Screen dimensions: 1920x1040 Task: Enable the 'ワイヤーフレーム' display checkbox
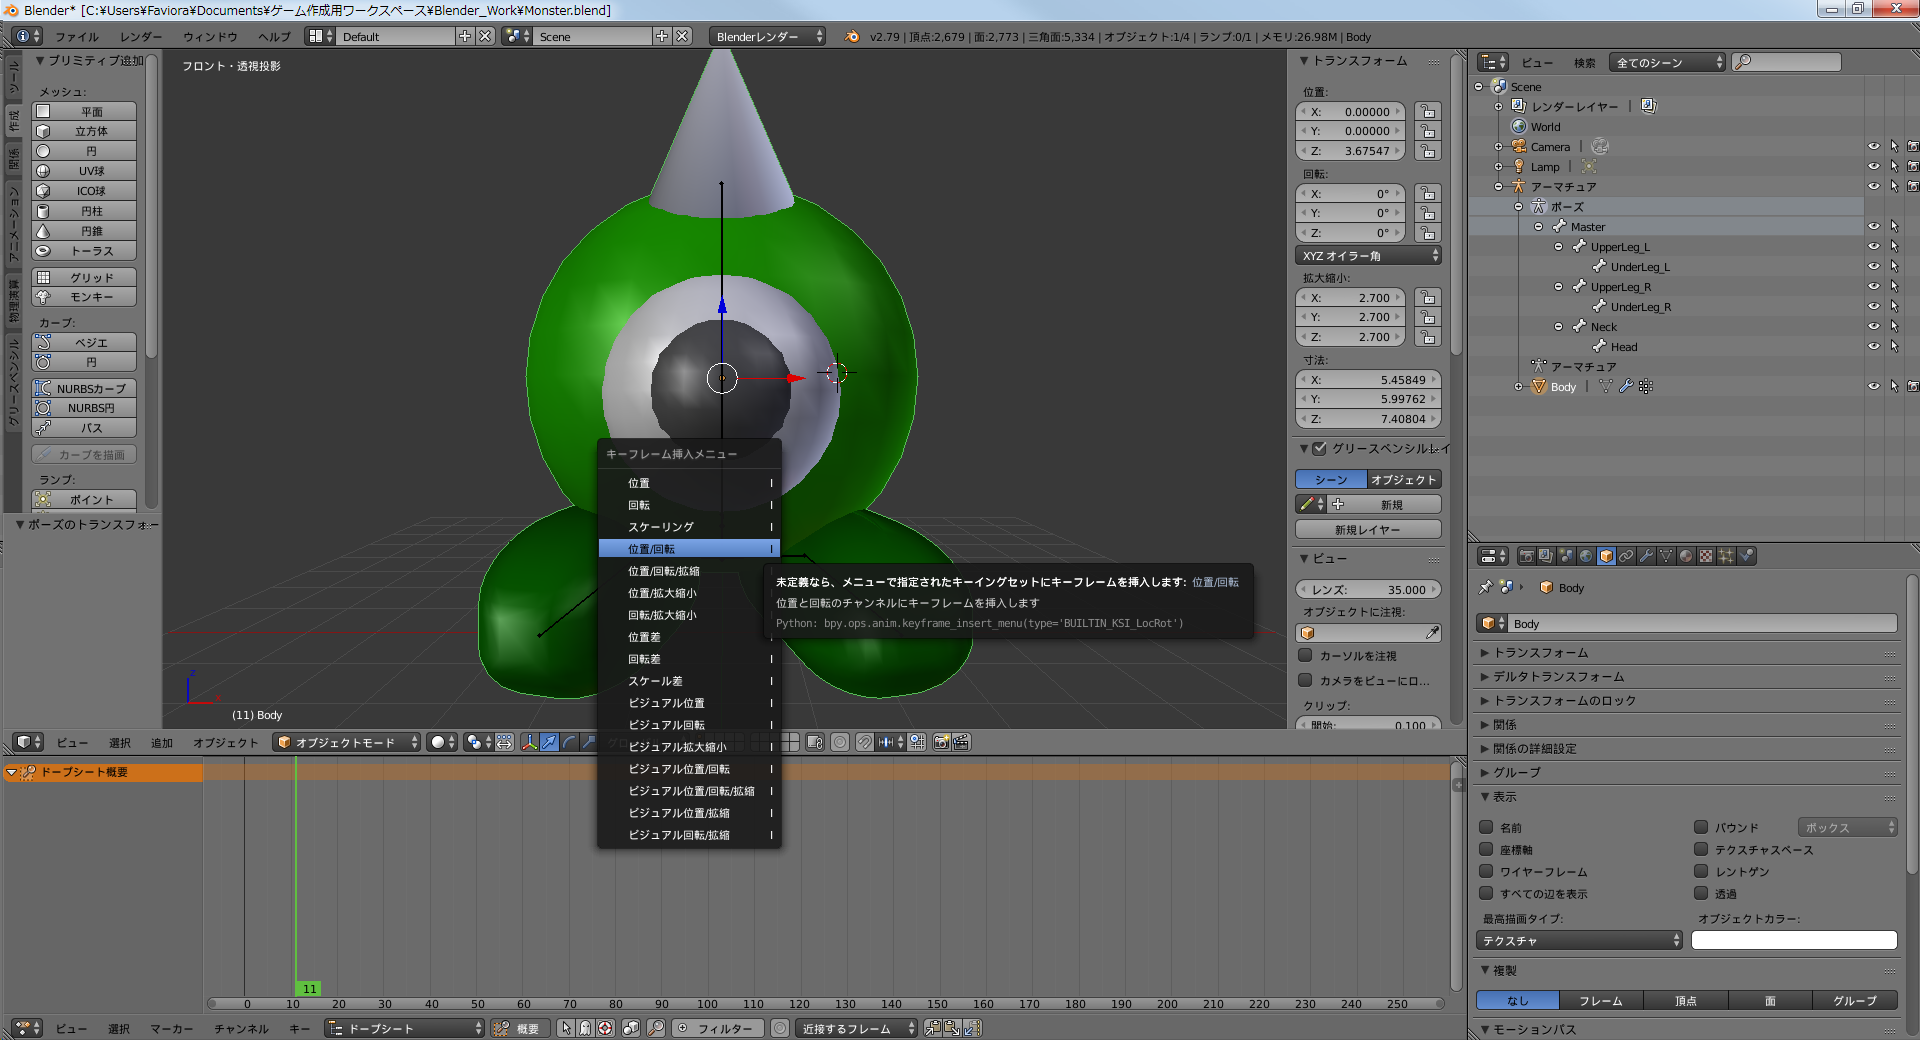pos(1486,871)
